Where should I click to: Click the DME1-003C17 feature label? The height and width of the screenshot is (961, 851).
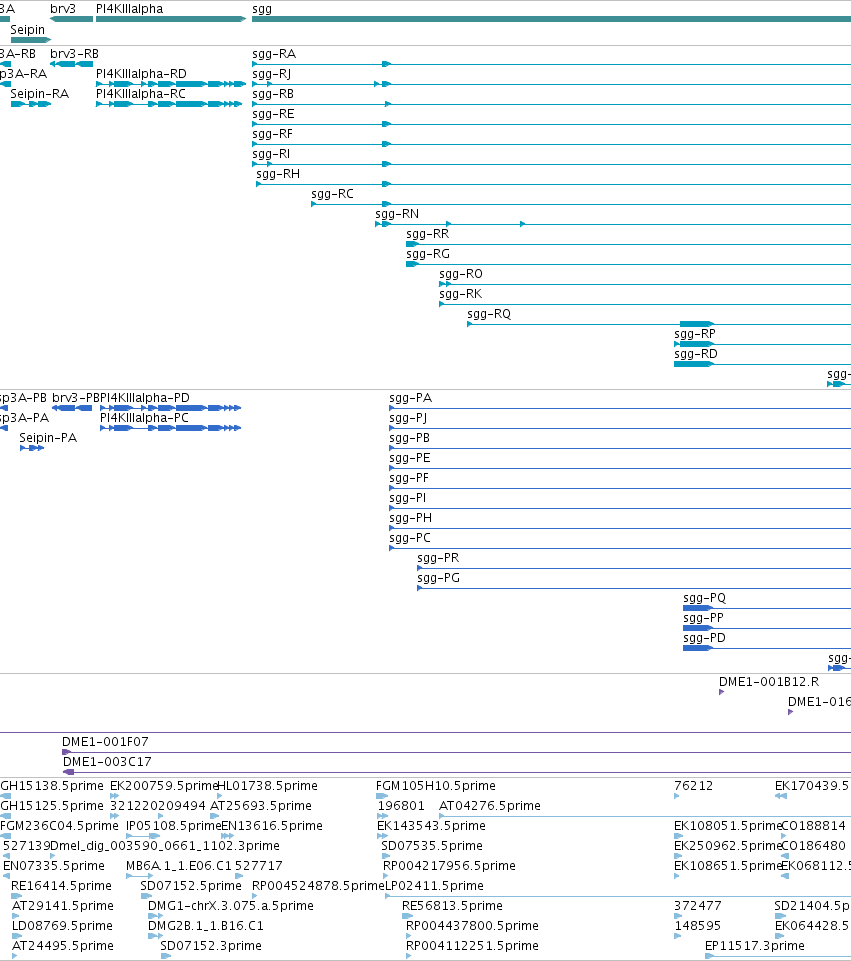(107, 762)
